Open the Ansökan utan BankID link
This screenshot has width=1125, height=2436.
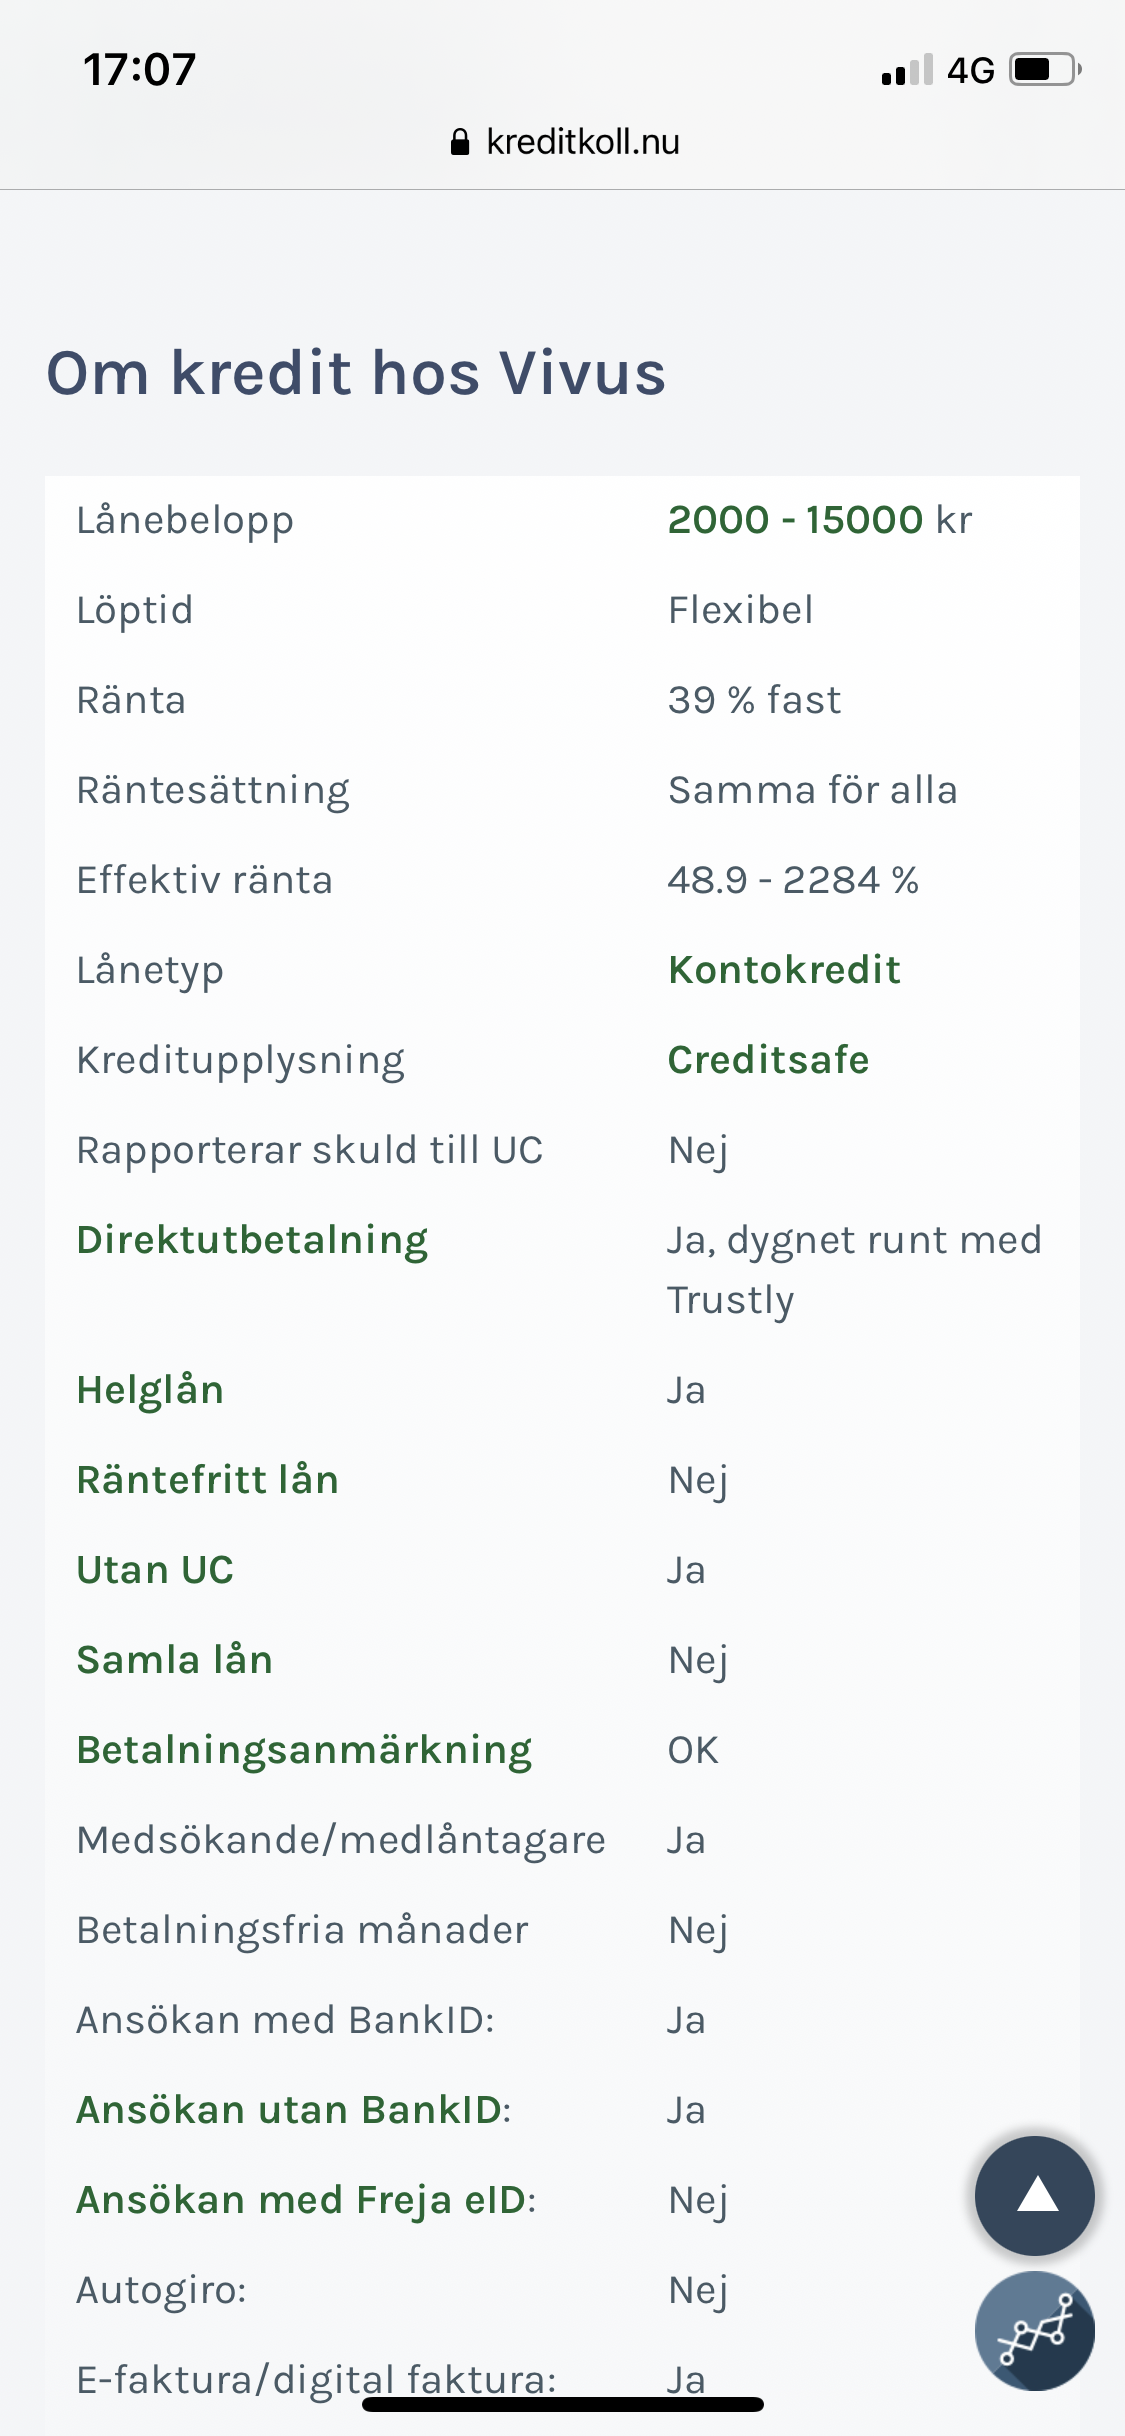point(290,2110)
